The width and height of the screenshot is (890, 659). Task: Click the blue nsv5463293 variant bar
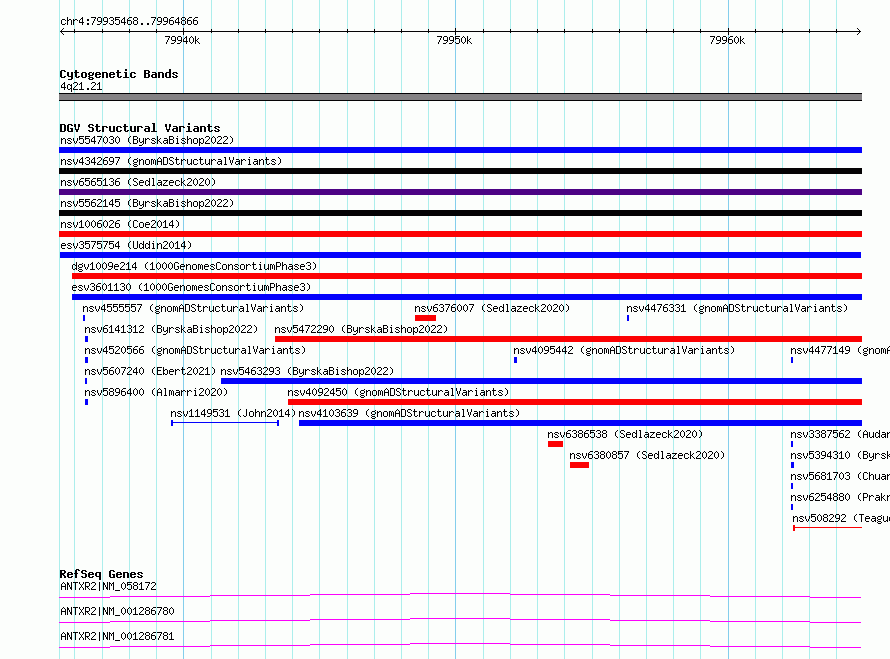pyautogui.click(x=541, y=381)
